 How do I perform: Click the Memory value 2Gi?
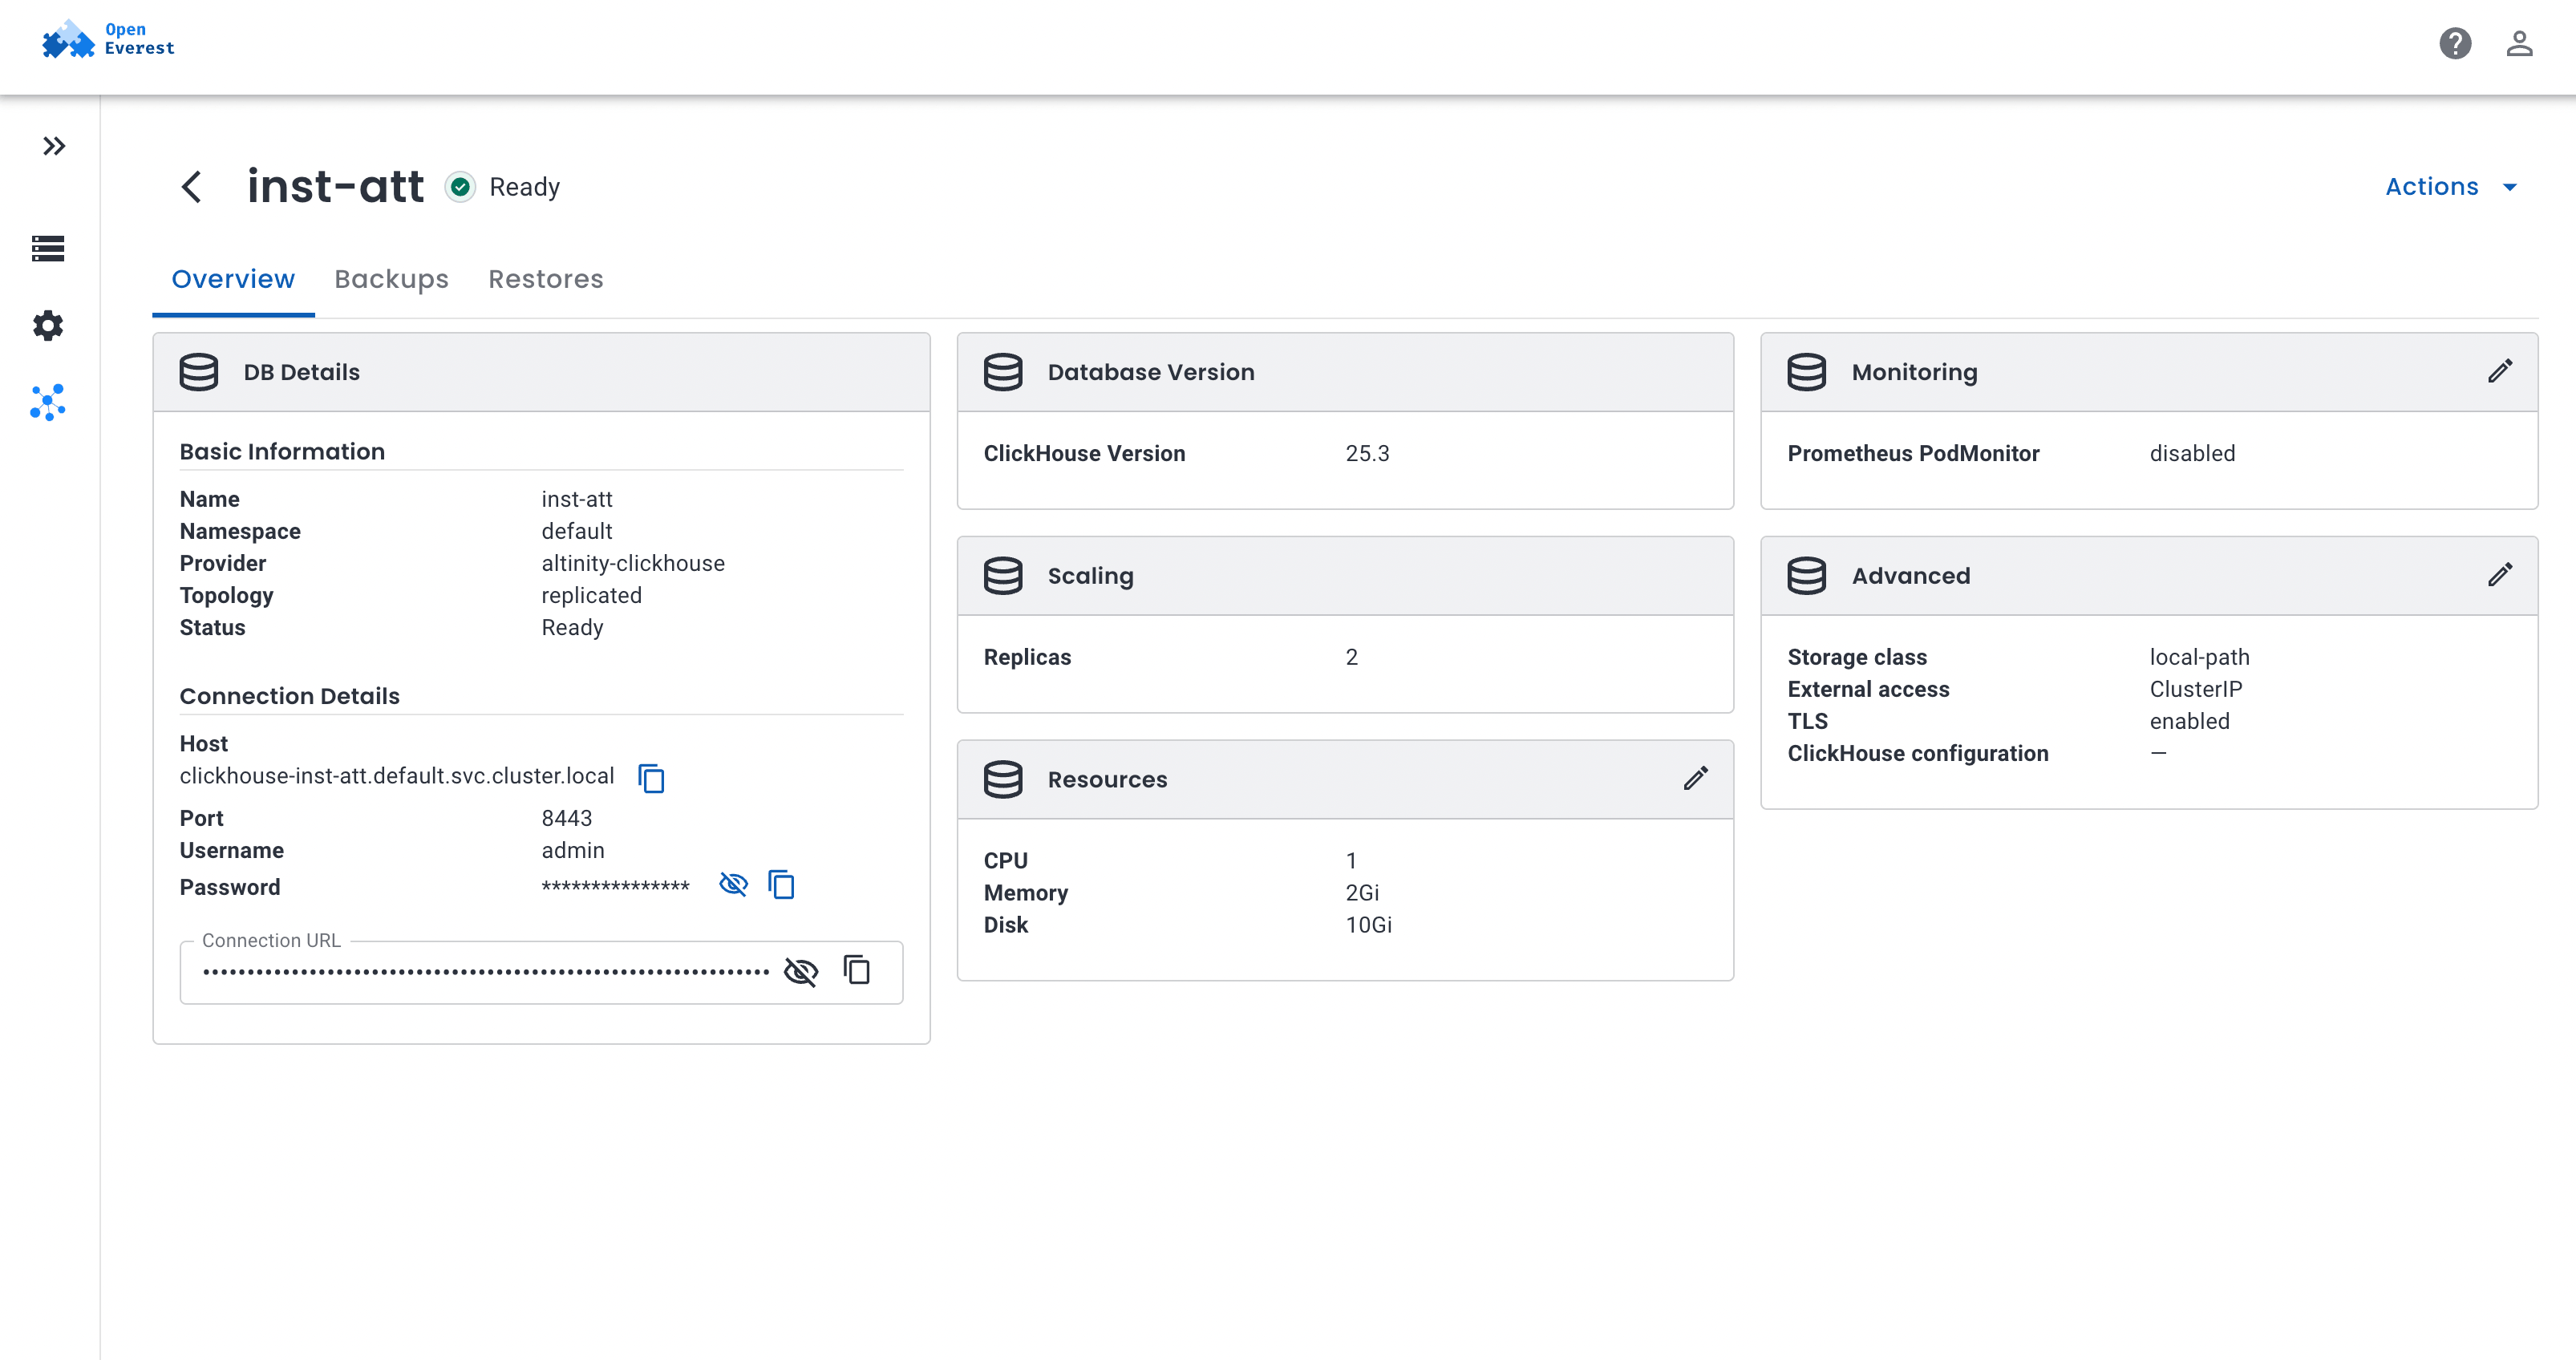tap(1362, 892)
